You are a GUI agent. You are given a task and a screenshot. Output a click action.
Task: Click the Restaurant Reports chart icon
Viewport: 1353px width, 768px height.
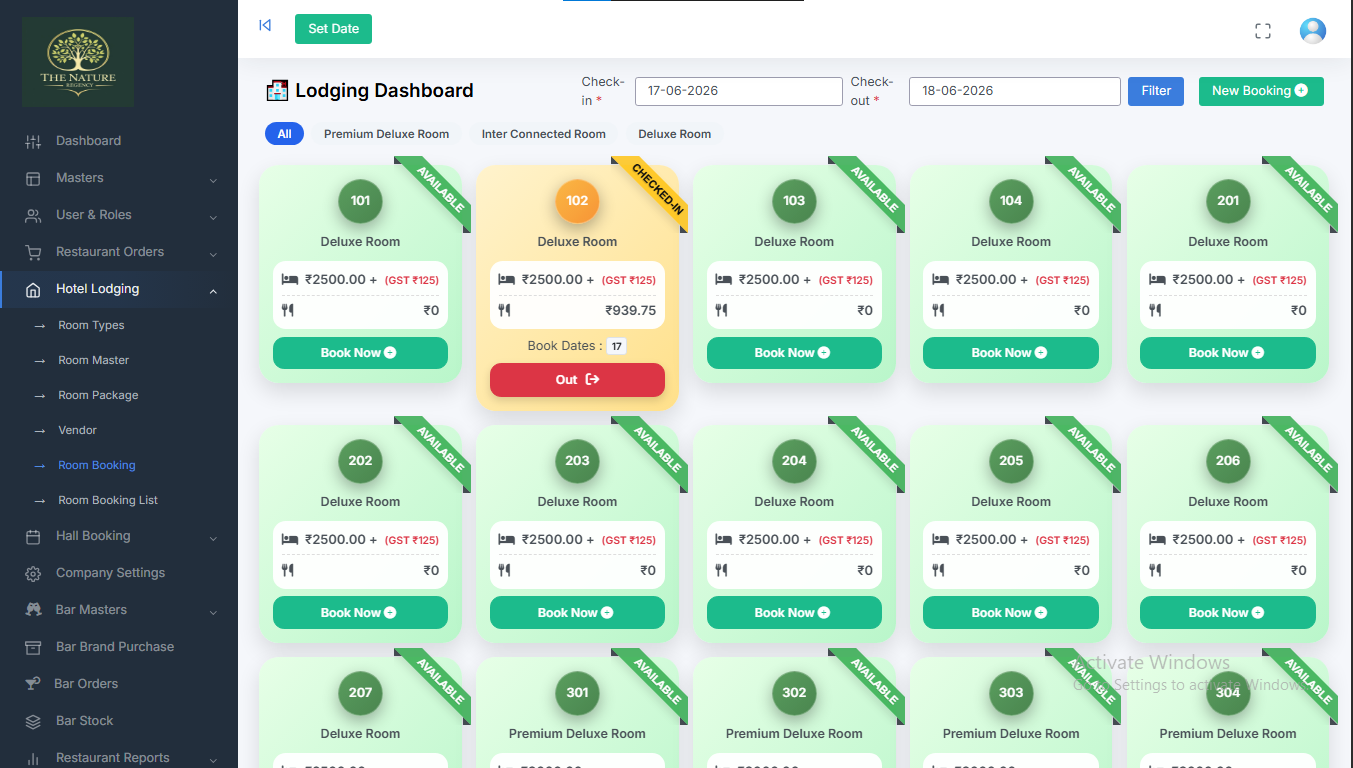[33, 758]
